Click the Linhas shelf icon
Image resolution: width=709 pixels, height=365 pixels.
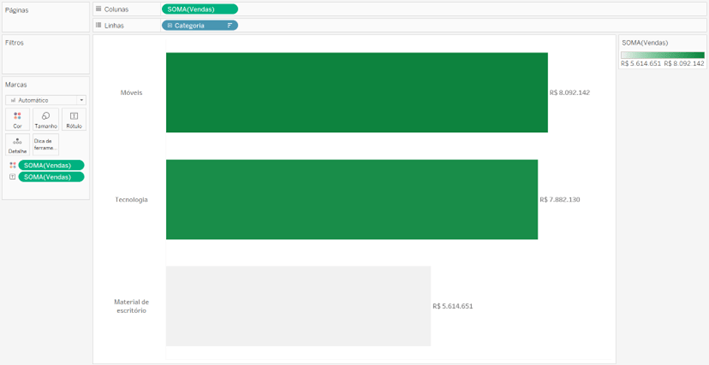tap(98, 25)
